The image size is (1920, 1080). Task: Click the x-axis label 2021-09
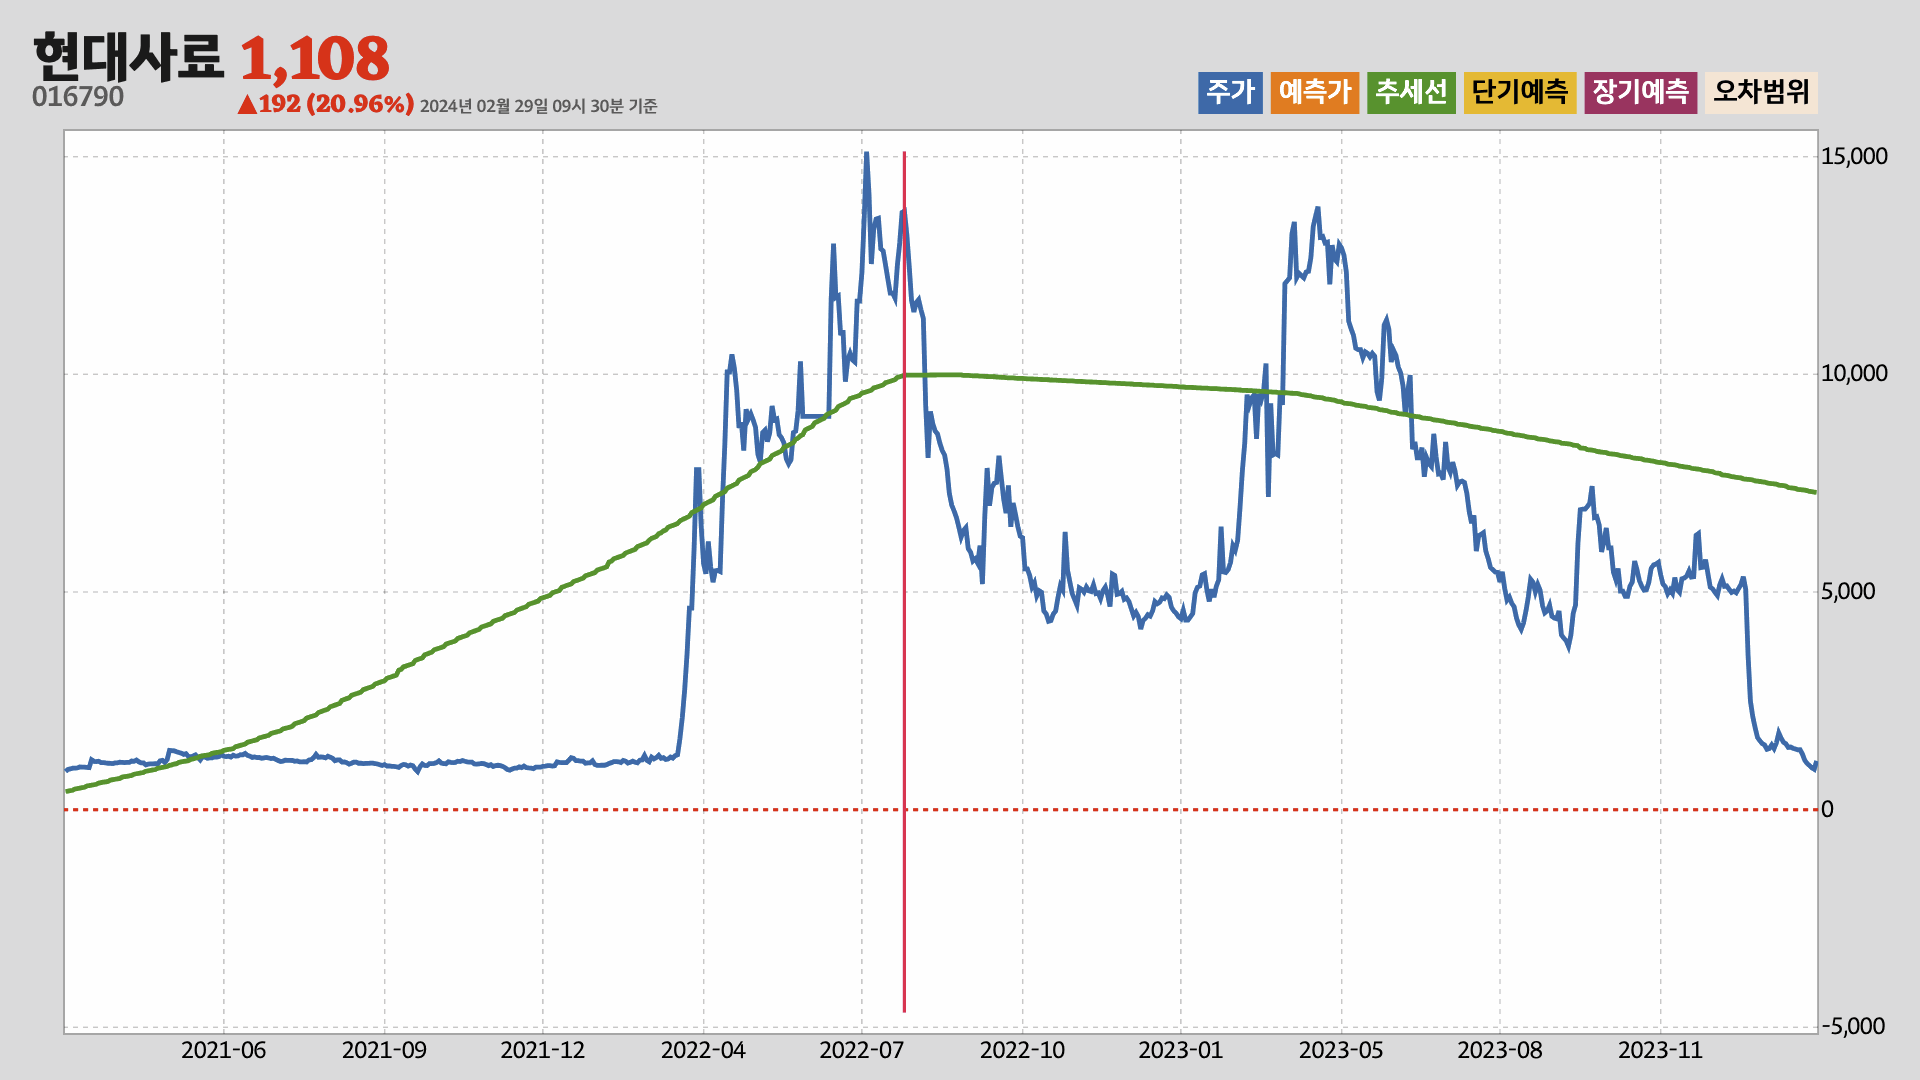(x=384, y=1050)
